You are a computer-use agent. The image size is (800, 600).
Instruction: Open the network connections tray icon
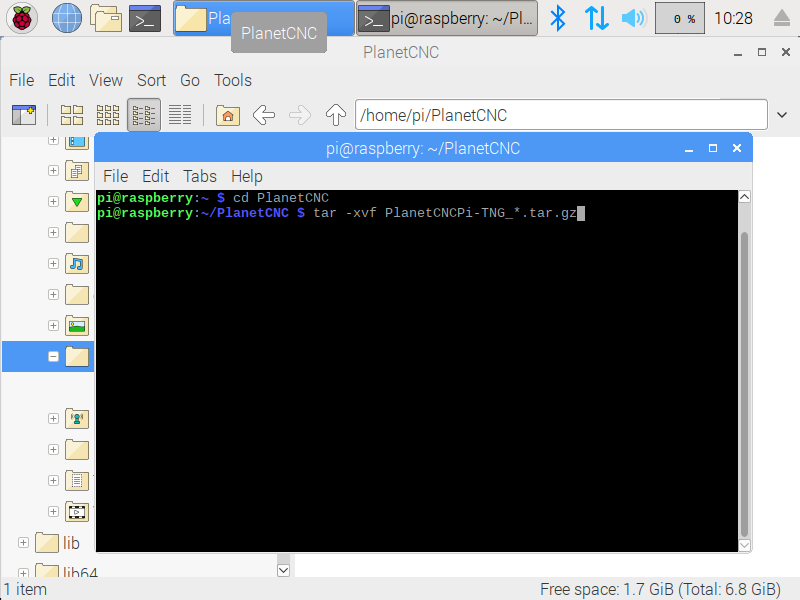coord(596,18)
